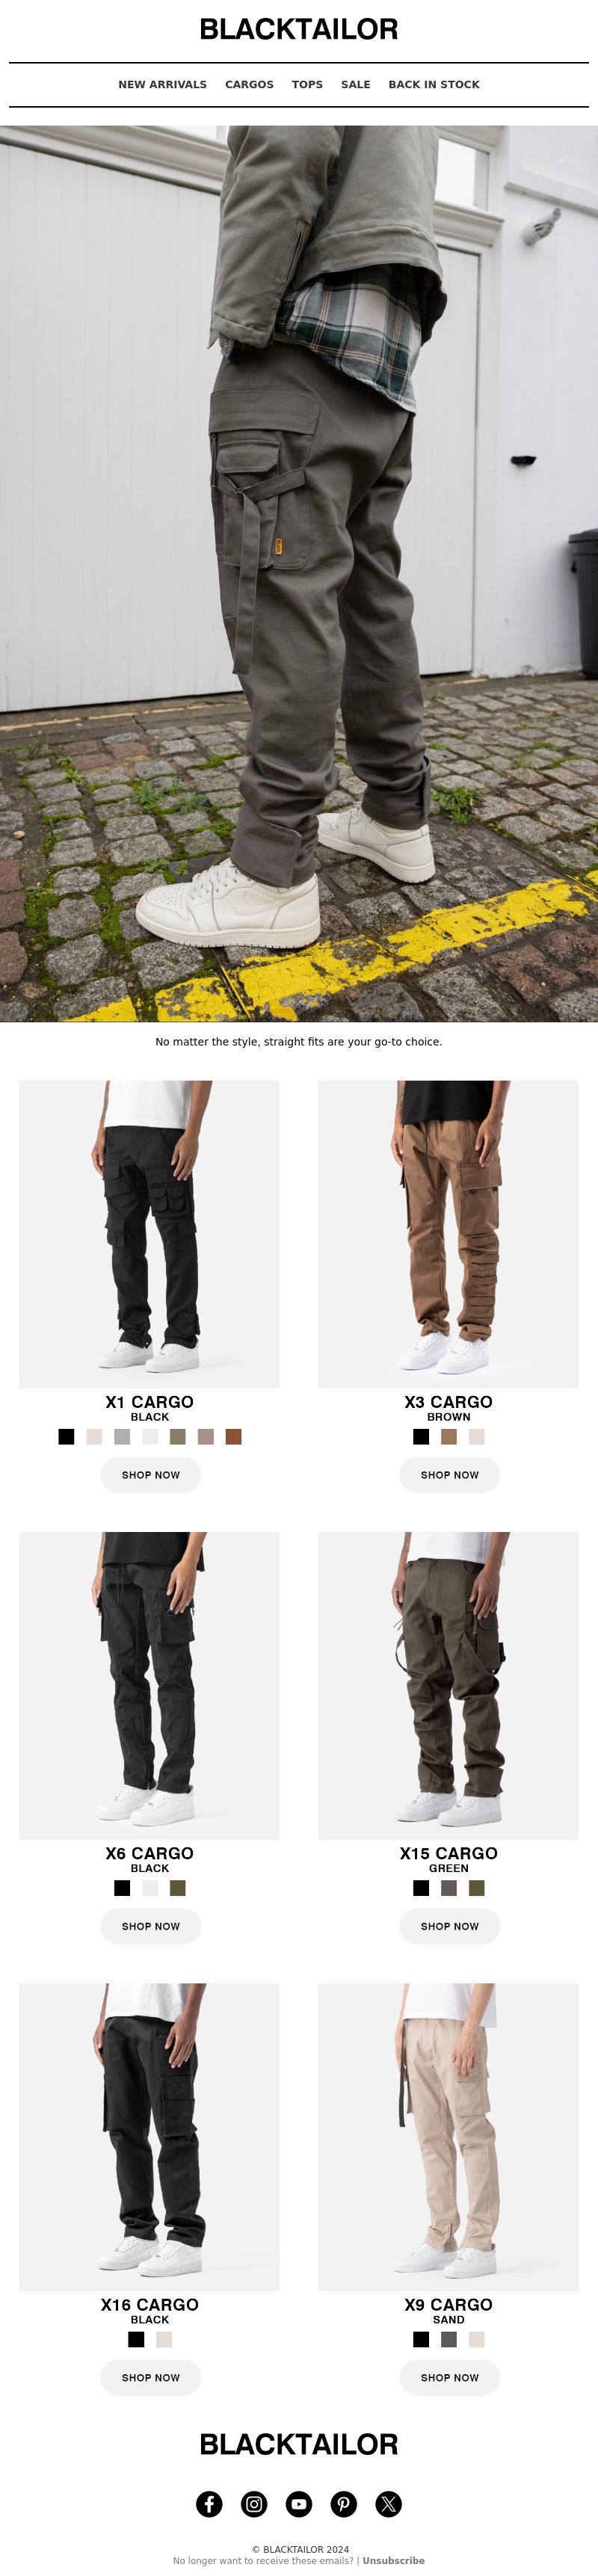The image size is (598, 2576).
Task: Click the Unsubscribe link in footer
Action: pyautogui.click(x=393, y=2561)
